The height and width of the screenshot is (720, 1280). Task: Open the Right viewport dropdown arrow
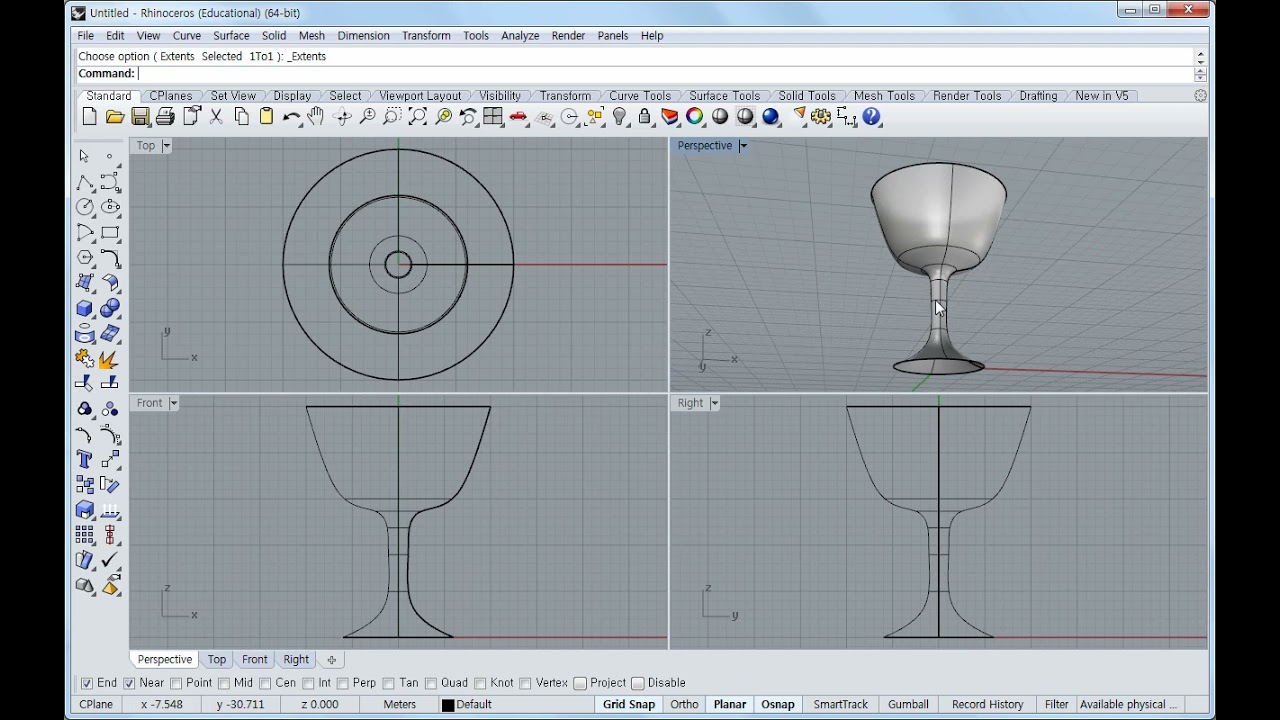[714, 403]
